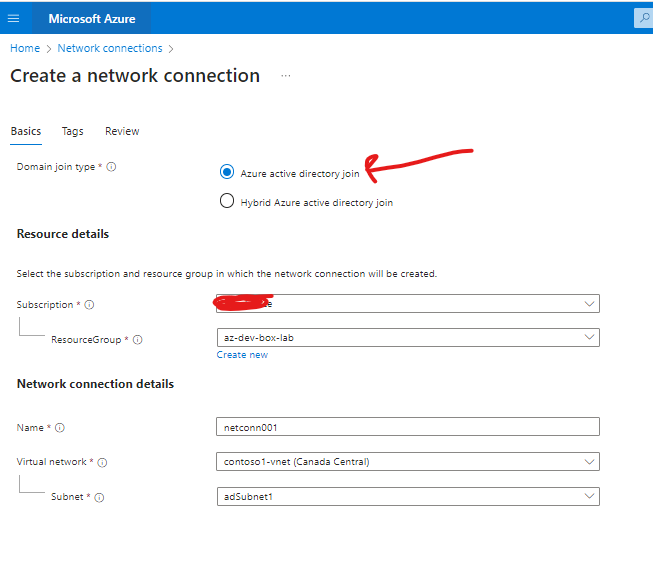Expand the Subscription dropdown
The image size is (653, 567).
[408, 303]
